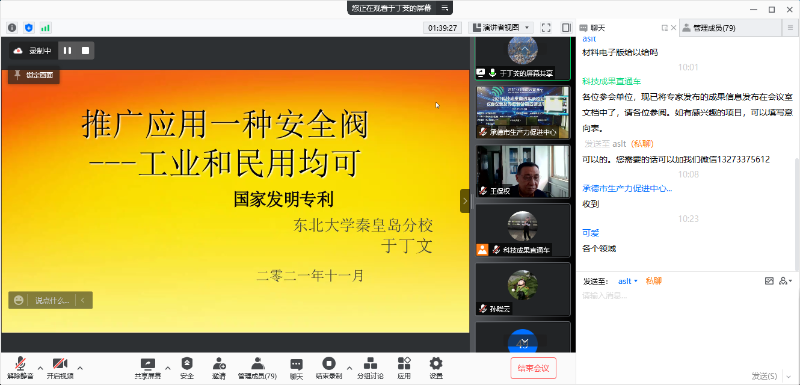Select 于丁文的屏幕共享 video tile
This screenshot has height=385, width=800.
point(523,58)
